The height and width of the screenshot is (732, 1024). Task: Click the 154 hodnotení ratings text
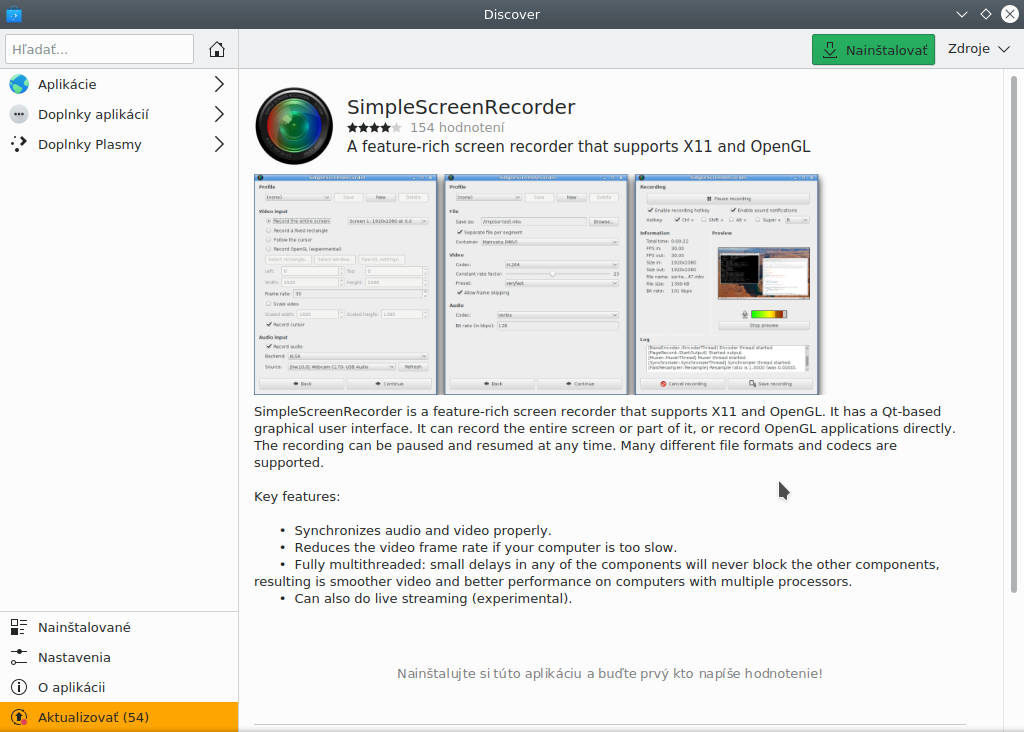(457, 127)
